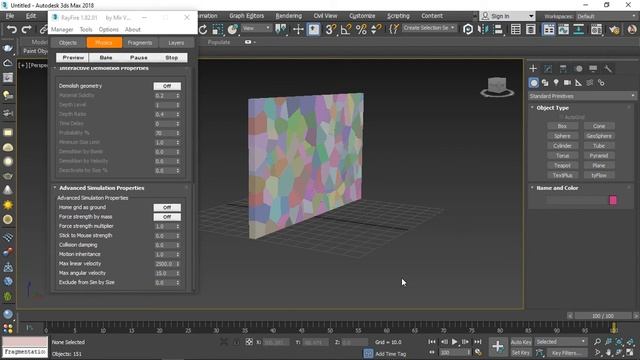Image resolution: width=640 pixels, height=360 pixels.
Task: Click the Select and Rotate circular arrow
Action: coord(203,29)
